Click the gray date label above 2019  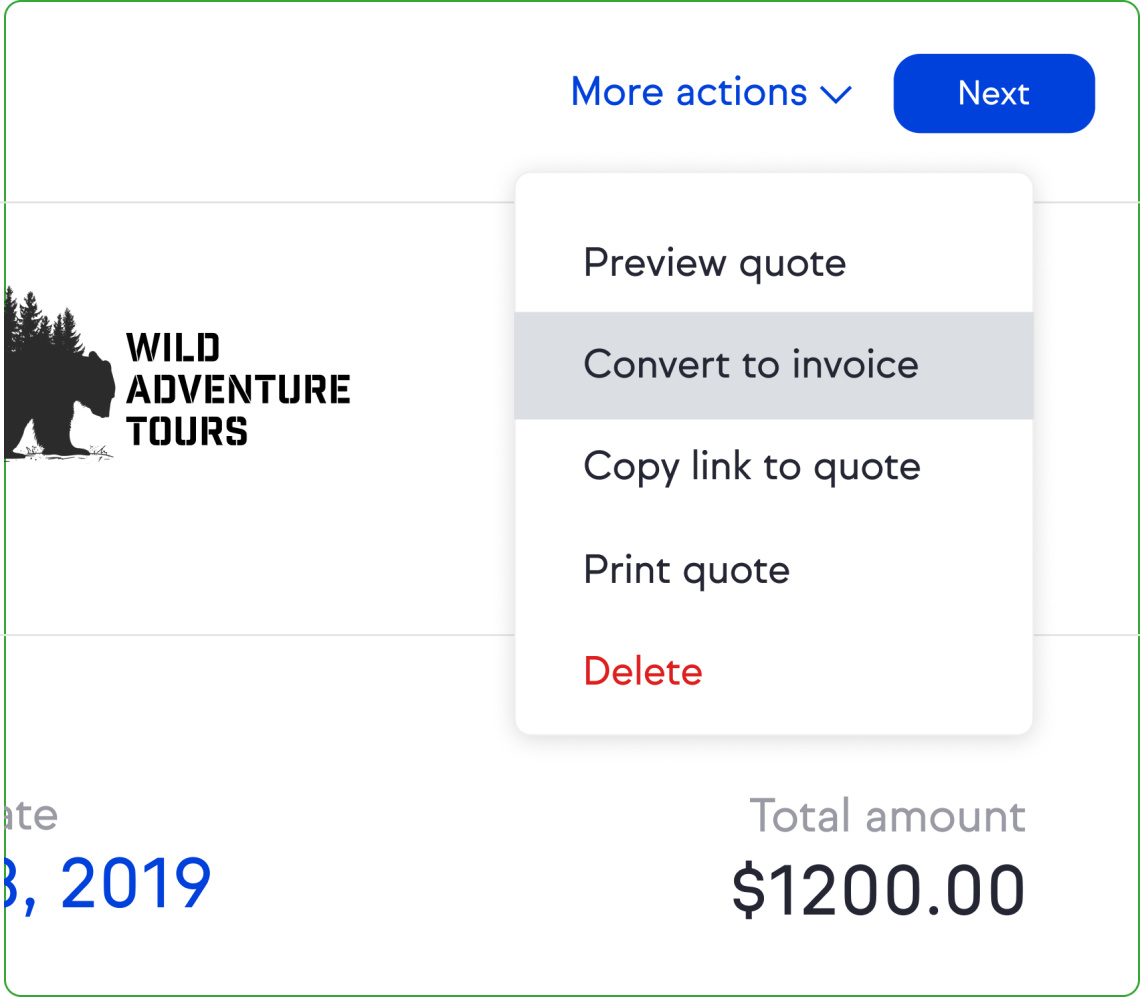31,816
